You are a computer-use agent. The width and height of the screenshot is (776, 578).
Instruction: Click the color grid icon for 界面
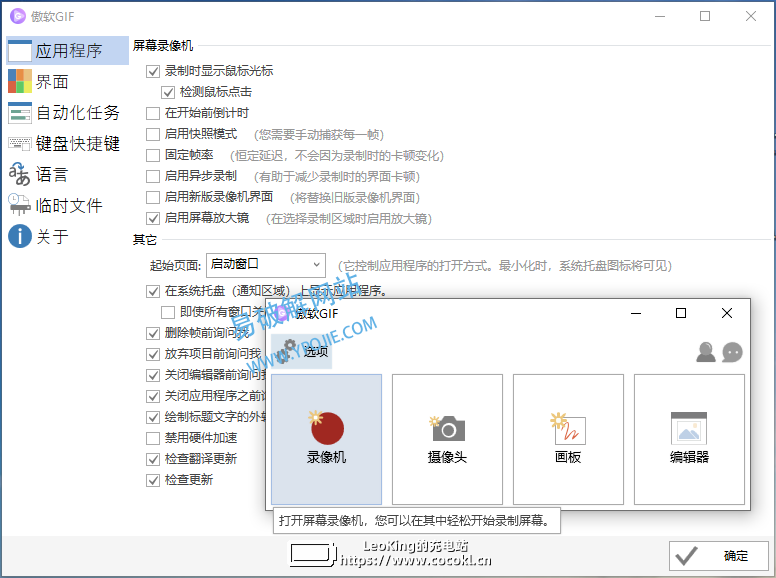click(20, 81)
